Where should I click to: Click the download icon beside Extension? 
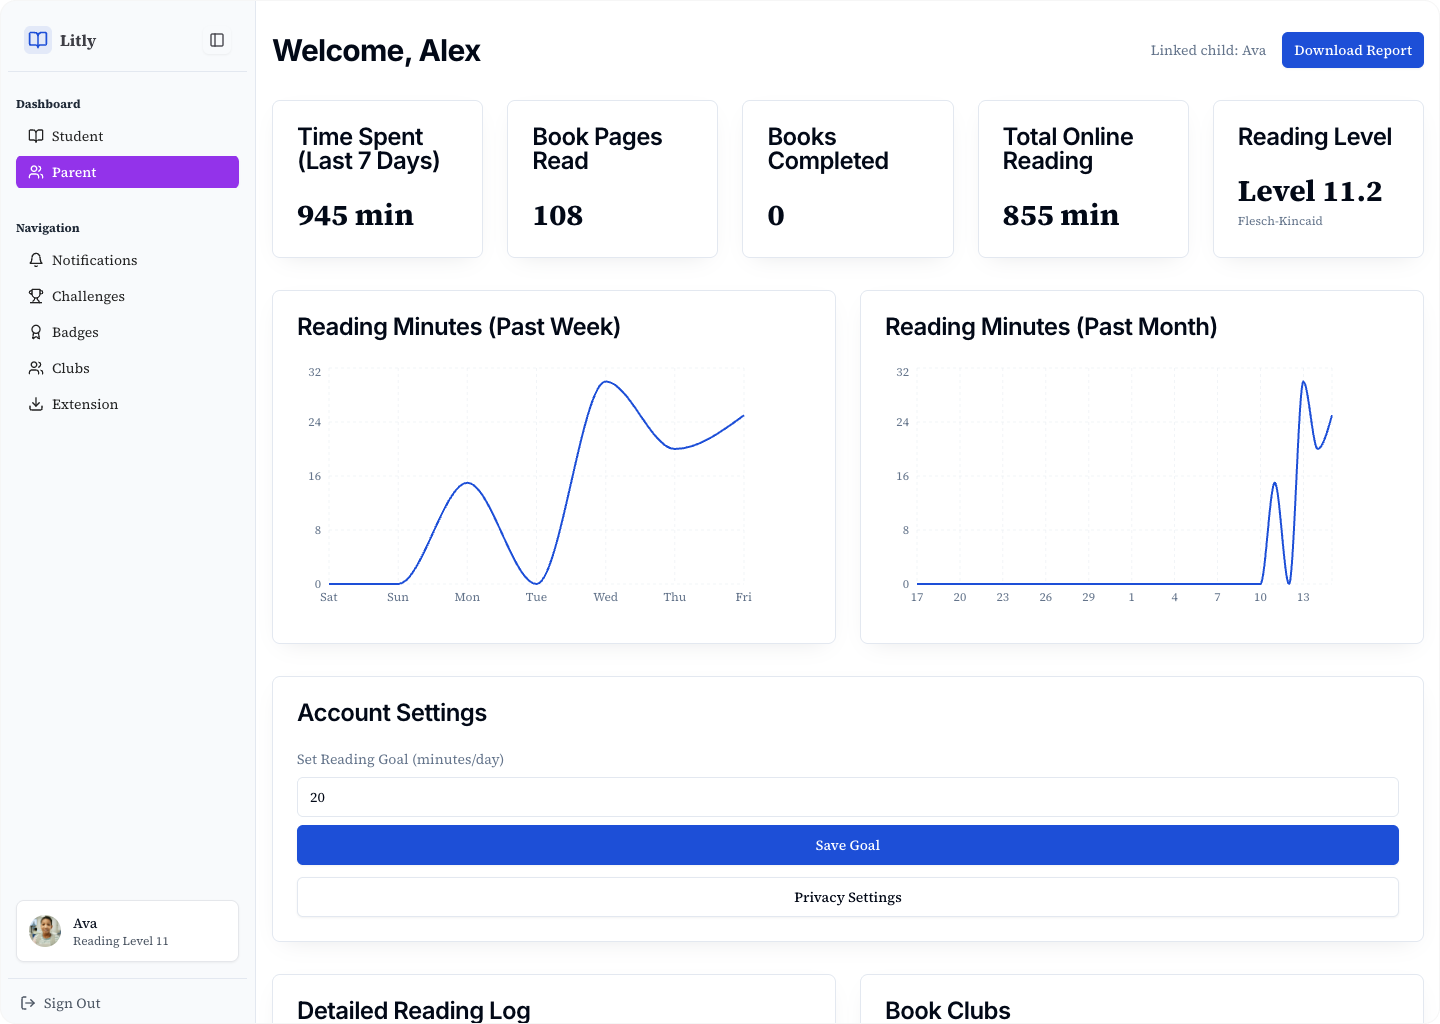coord(36,404)
